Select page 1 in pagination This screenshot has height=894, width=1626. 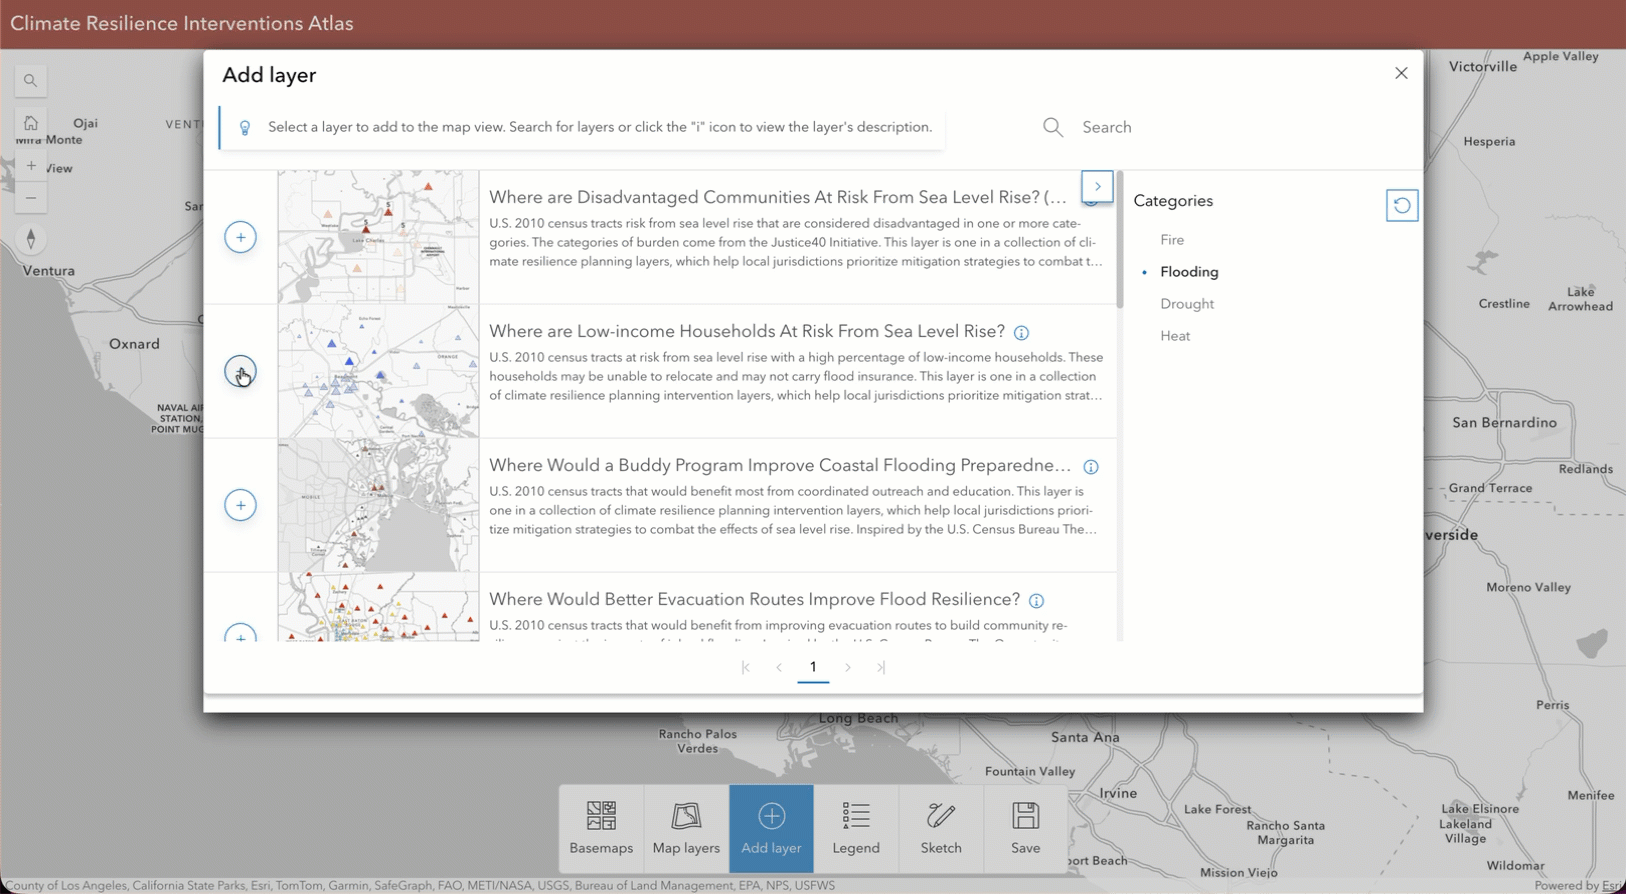[x=813, y=667]
